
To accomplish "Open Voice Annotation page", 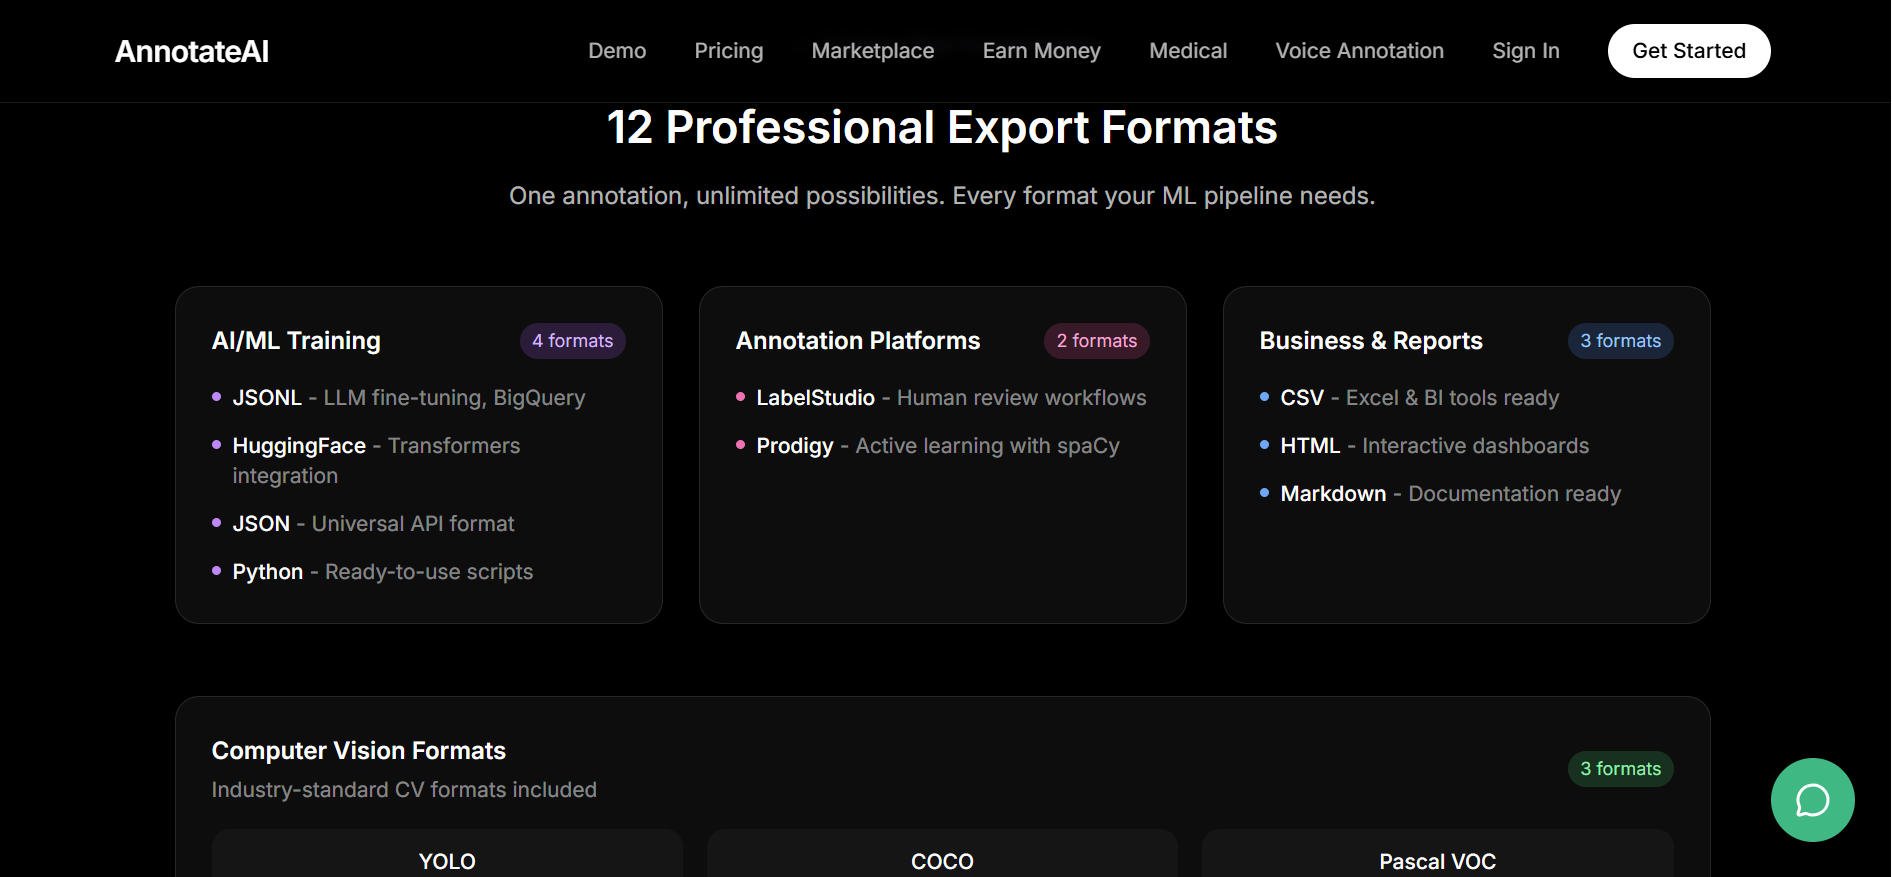I will [x=1360, y=51].
